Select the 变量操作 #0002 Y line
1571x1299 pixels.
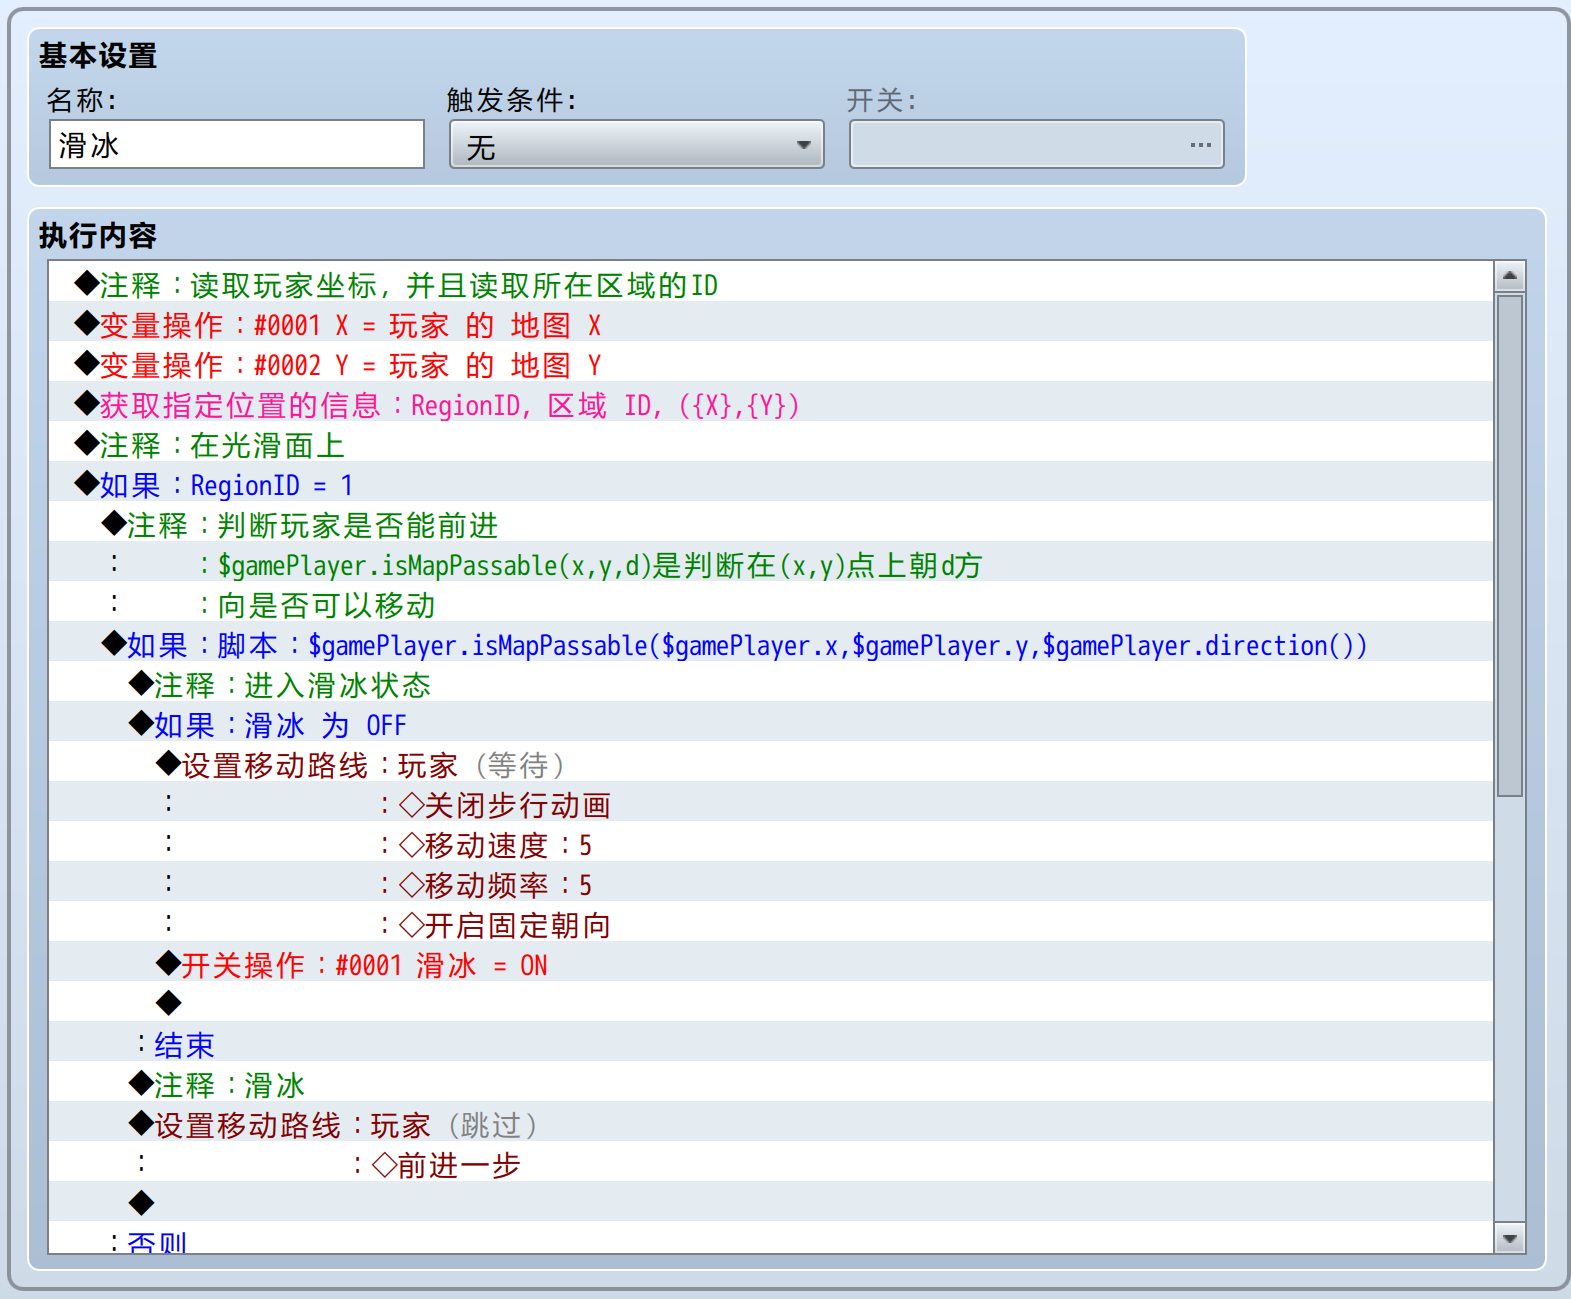770,362
